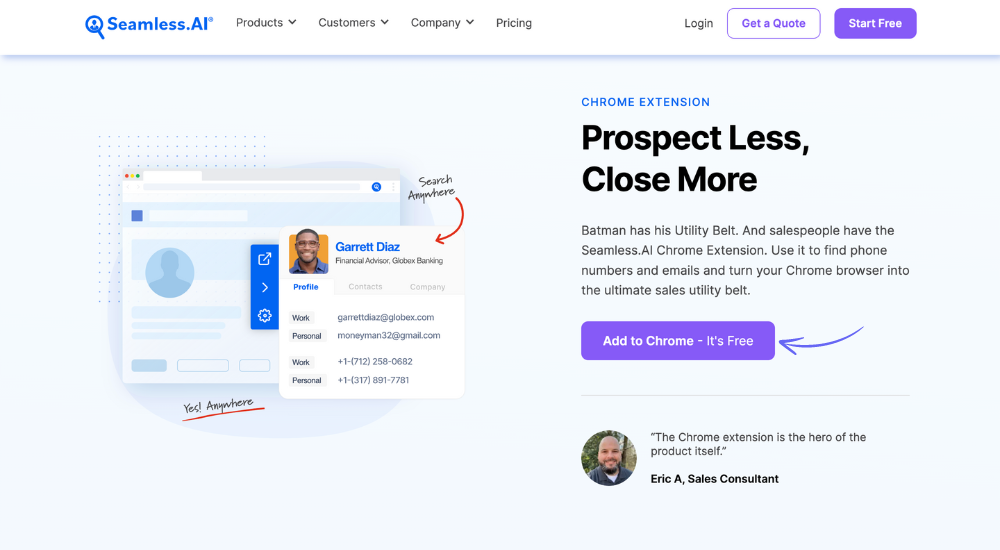
Task: Click Garrett Diaz's profile photo
Action: [309, 252]
